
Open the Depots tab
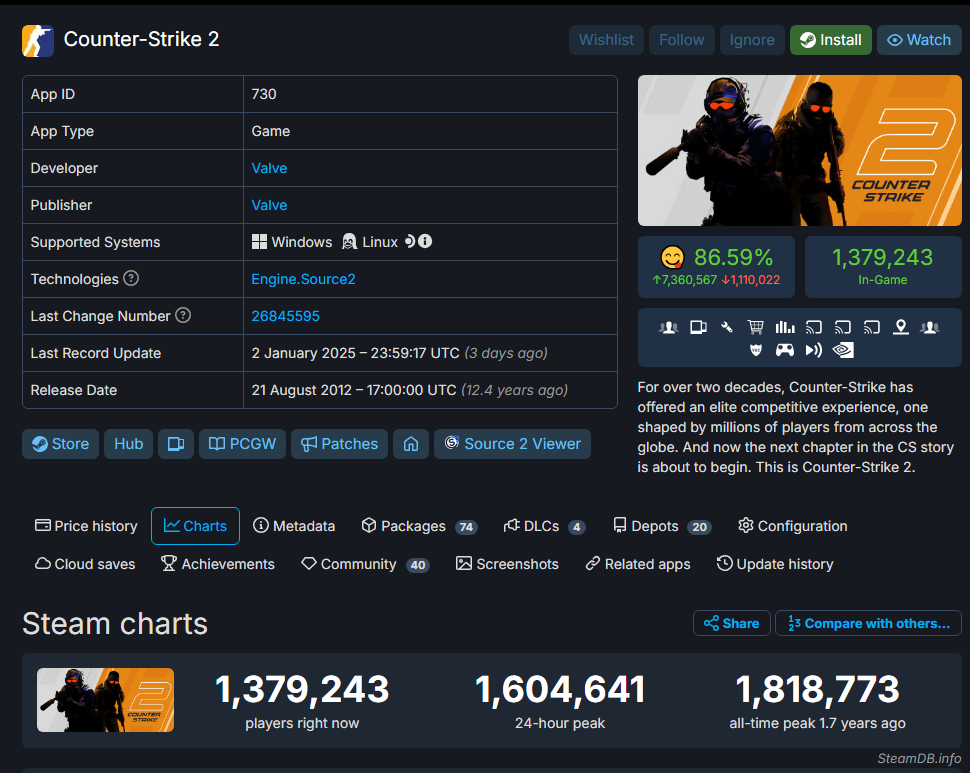pos(662,526)
